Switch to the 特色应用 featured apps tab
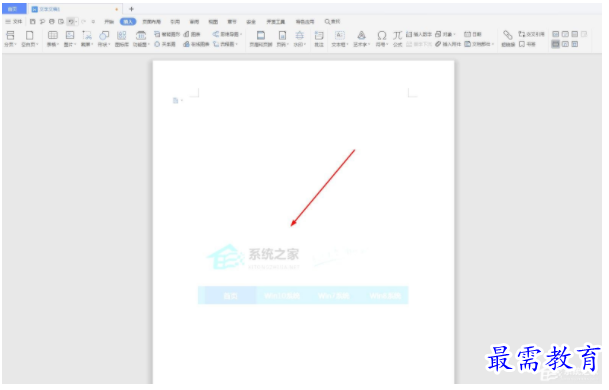Screen dimensions: 609x390 point(305,22)
